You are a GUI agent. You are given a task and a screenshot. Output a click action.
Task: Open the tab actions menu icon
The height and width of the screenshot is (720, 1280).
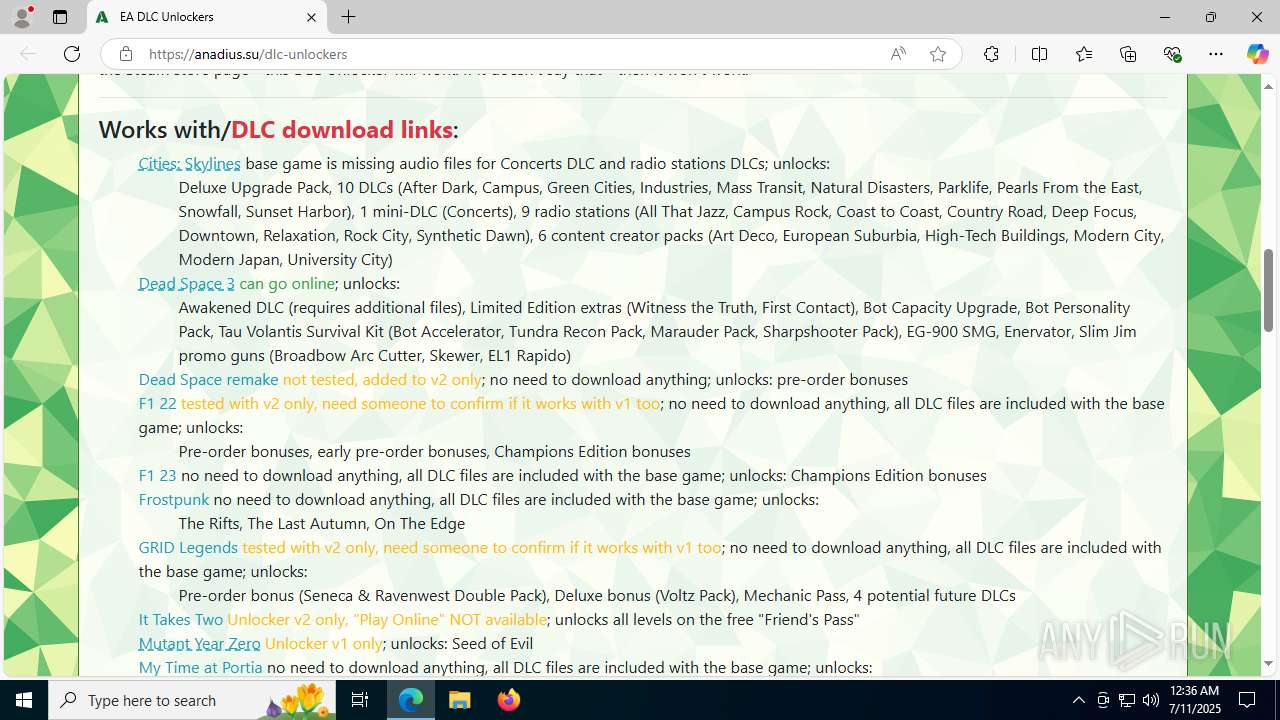[60, 17]
